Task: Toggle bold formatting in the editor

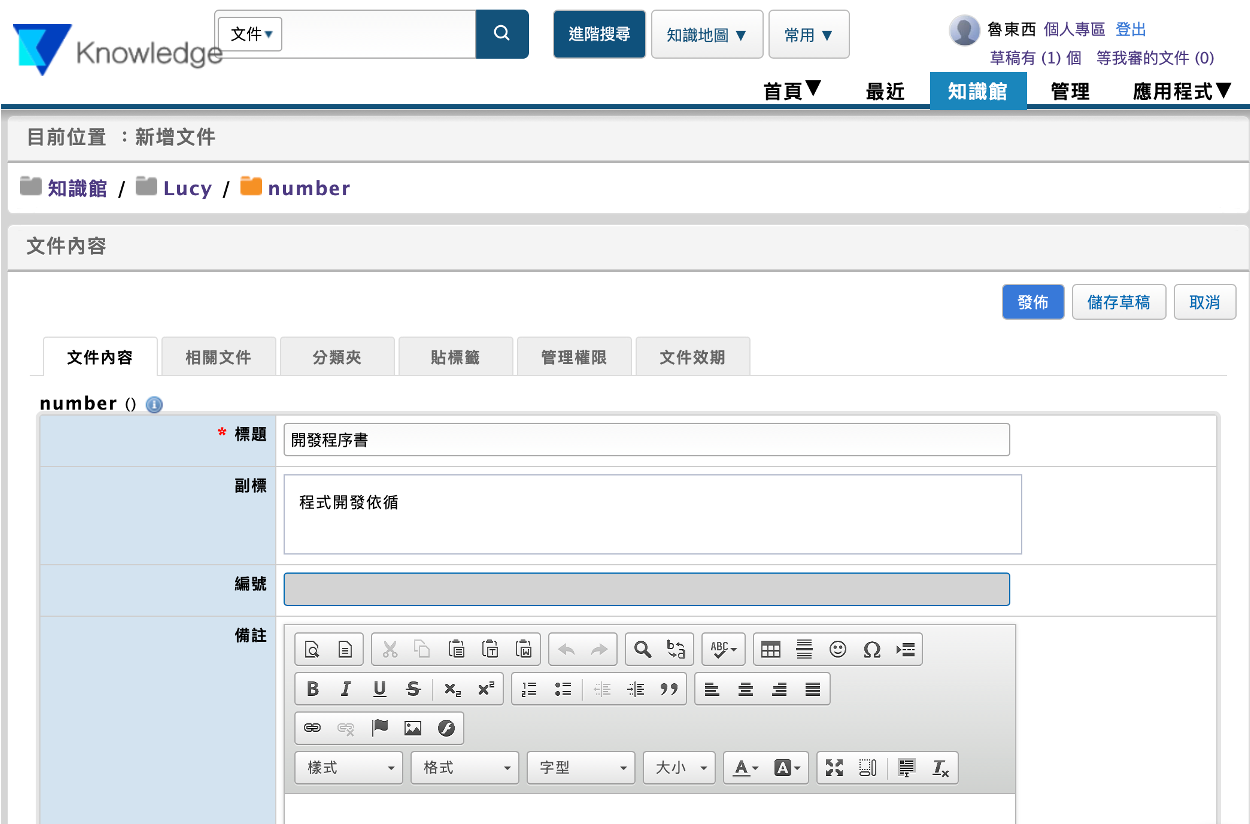Action: (313, 689)
